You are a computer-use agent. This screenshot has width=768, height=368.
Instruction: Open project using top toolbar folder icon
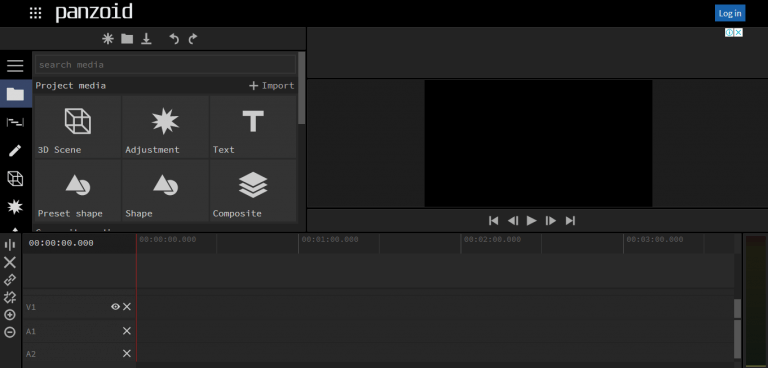click(127, 39)
